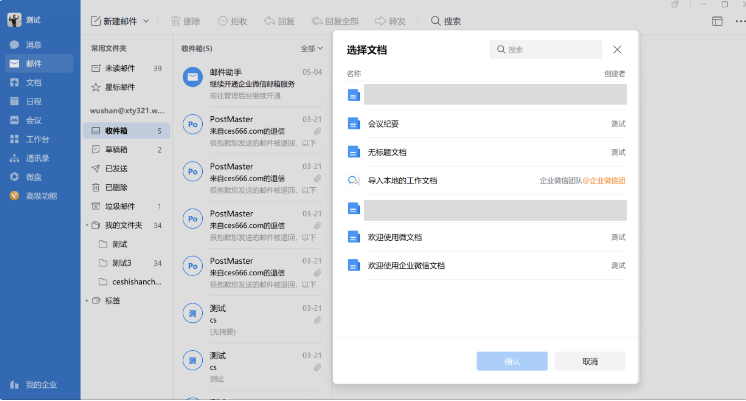Expand the 标签 tags section
The height and width of the screenshot is (401, 746).
(x=86, y=300)
